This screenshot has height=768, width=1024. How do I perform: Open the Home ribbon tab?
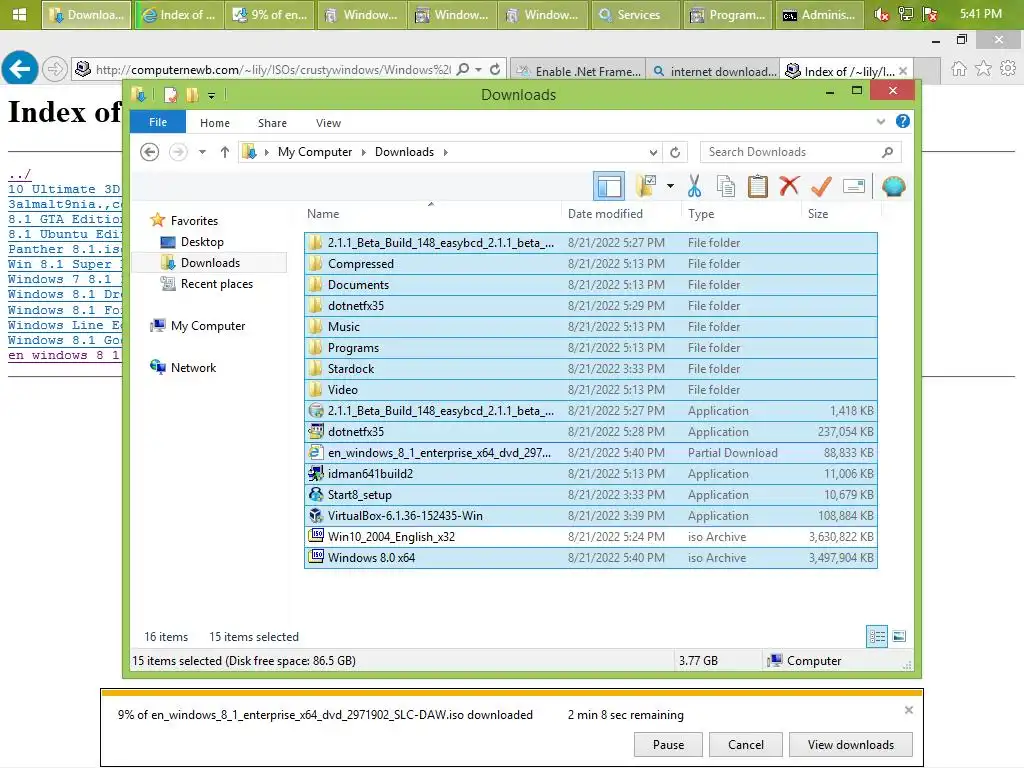tap(215, 123)
